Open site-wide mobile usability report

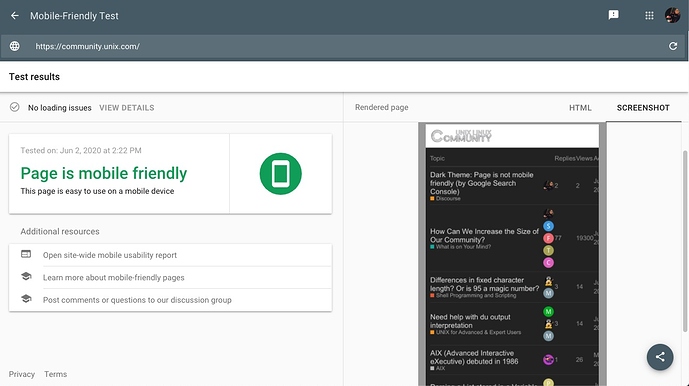tap(110, 255)
